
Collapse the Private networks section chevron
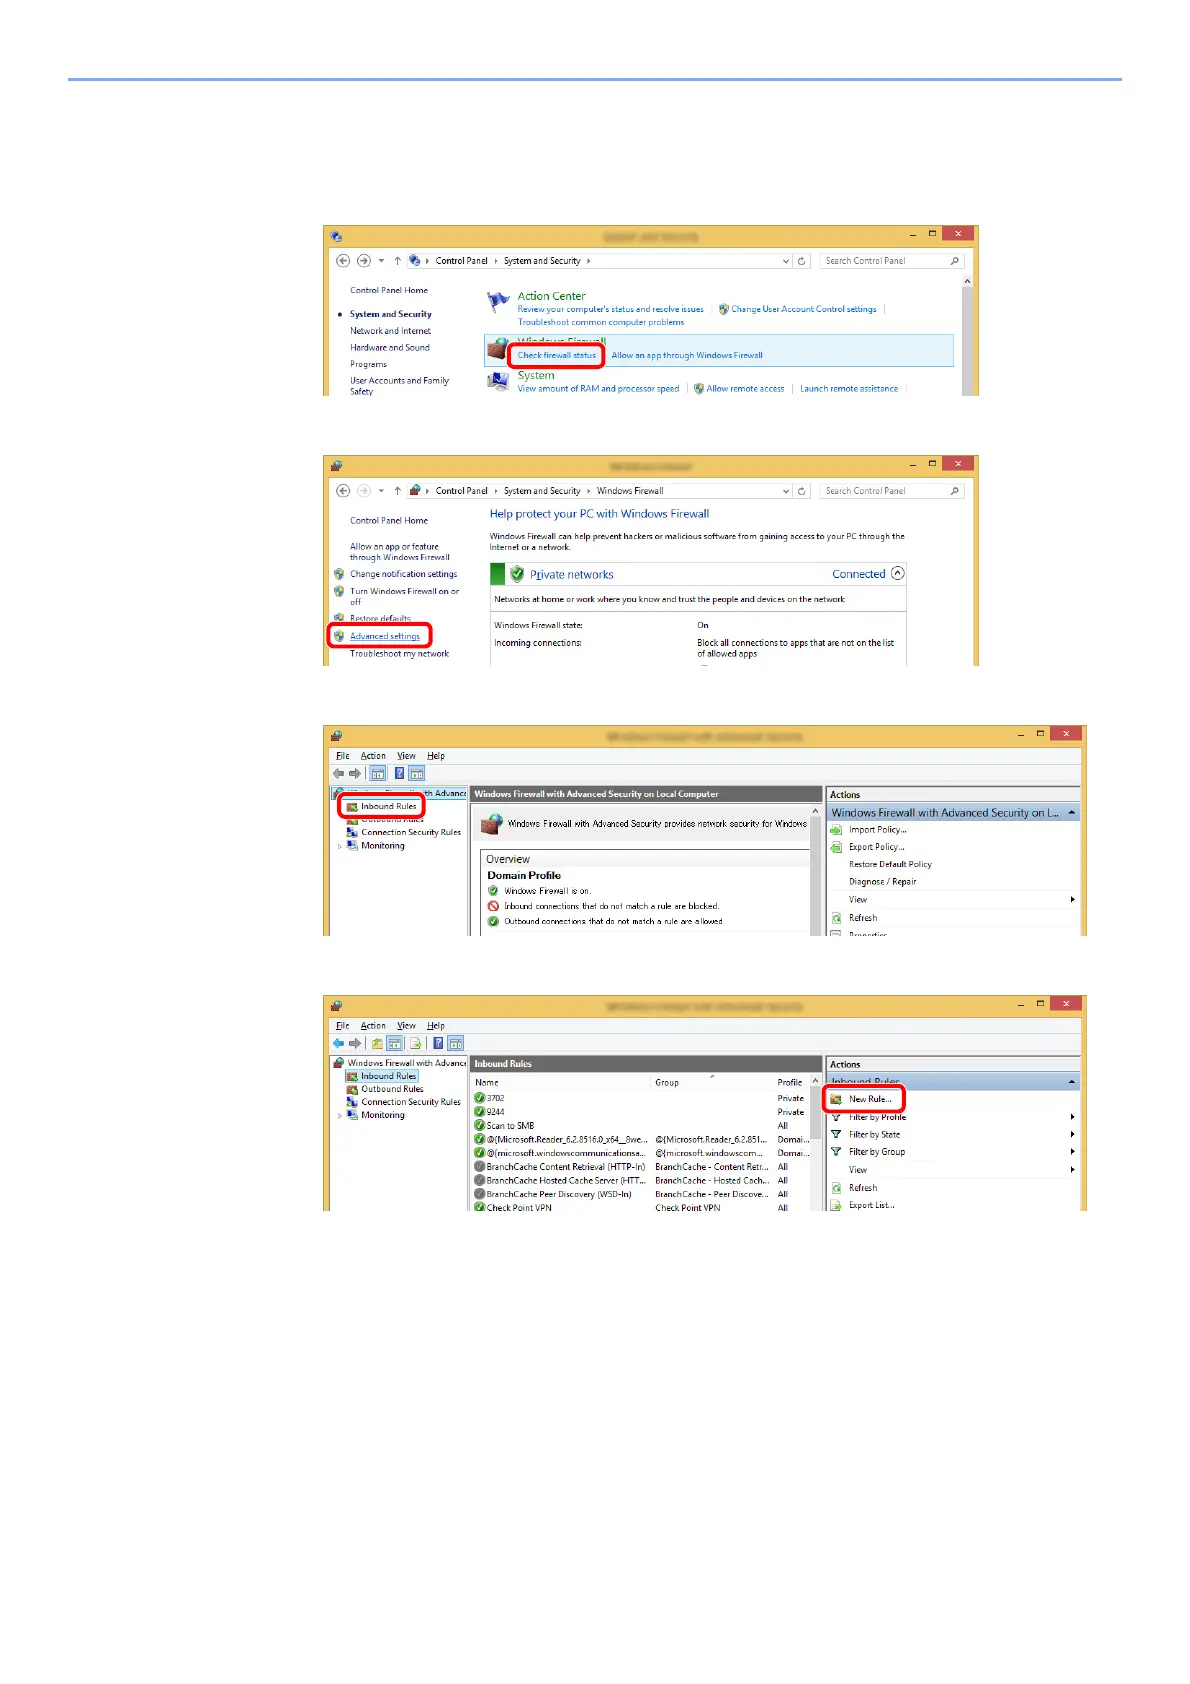tap(897, 573)
